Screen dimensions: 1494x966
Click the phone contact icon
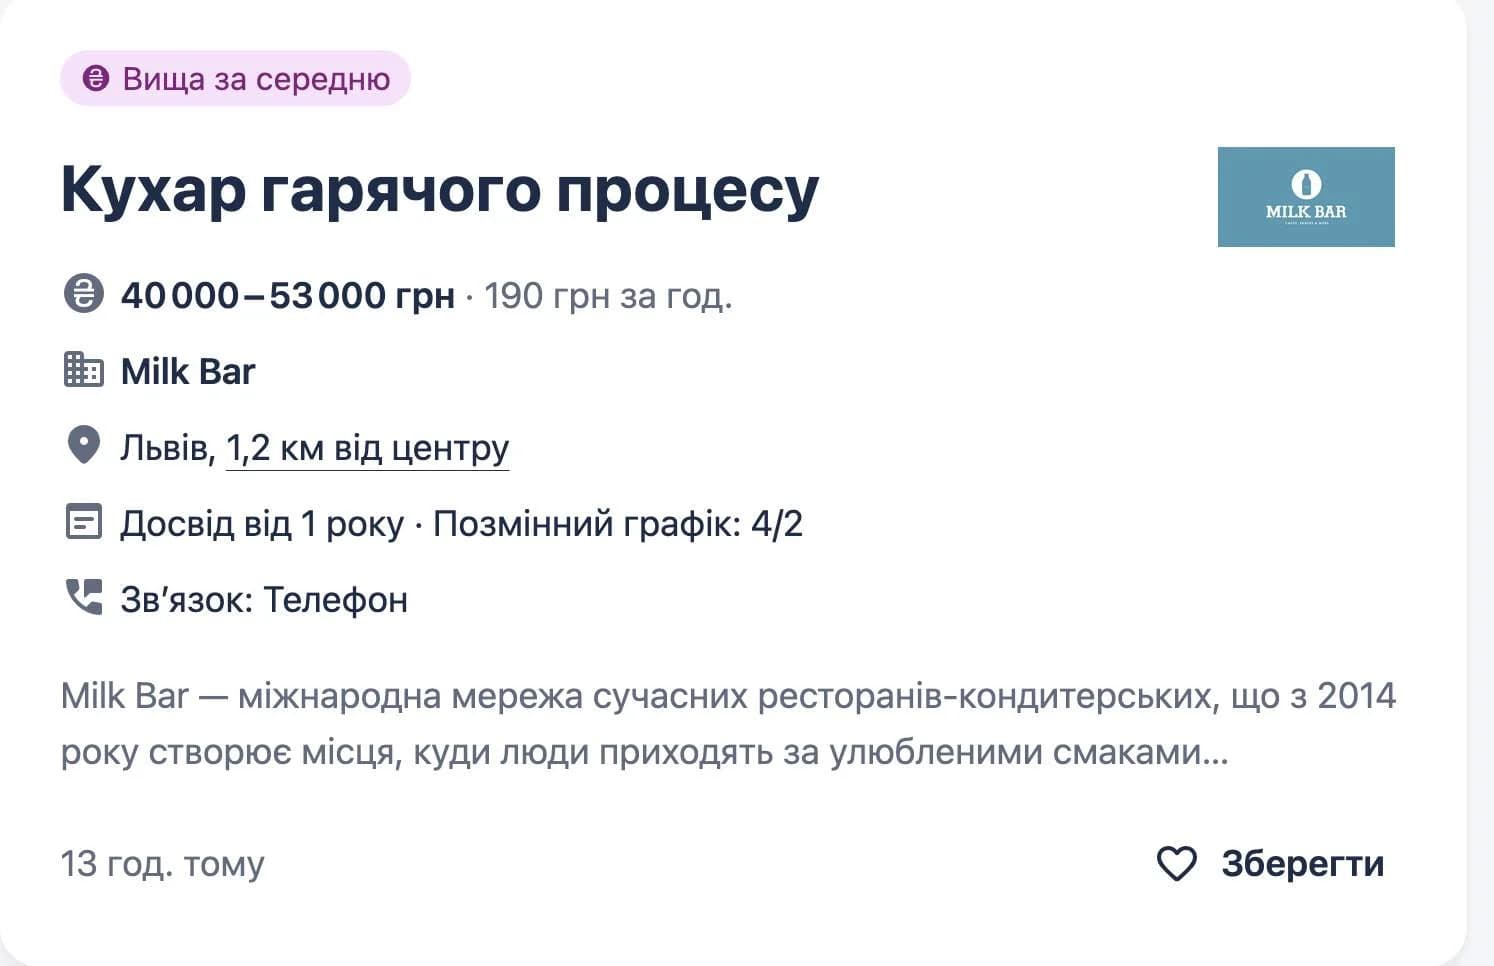[84, 597]
